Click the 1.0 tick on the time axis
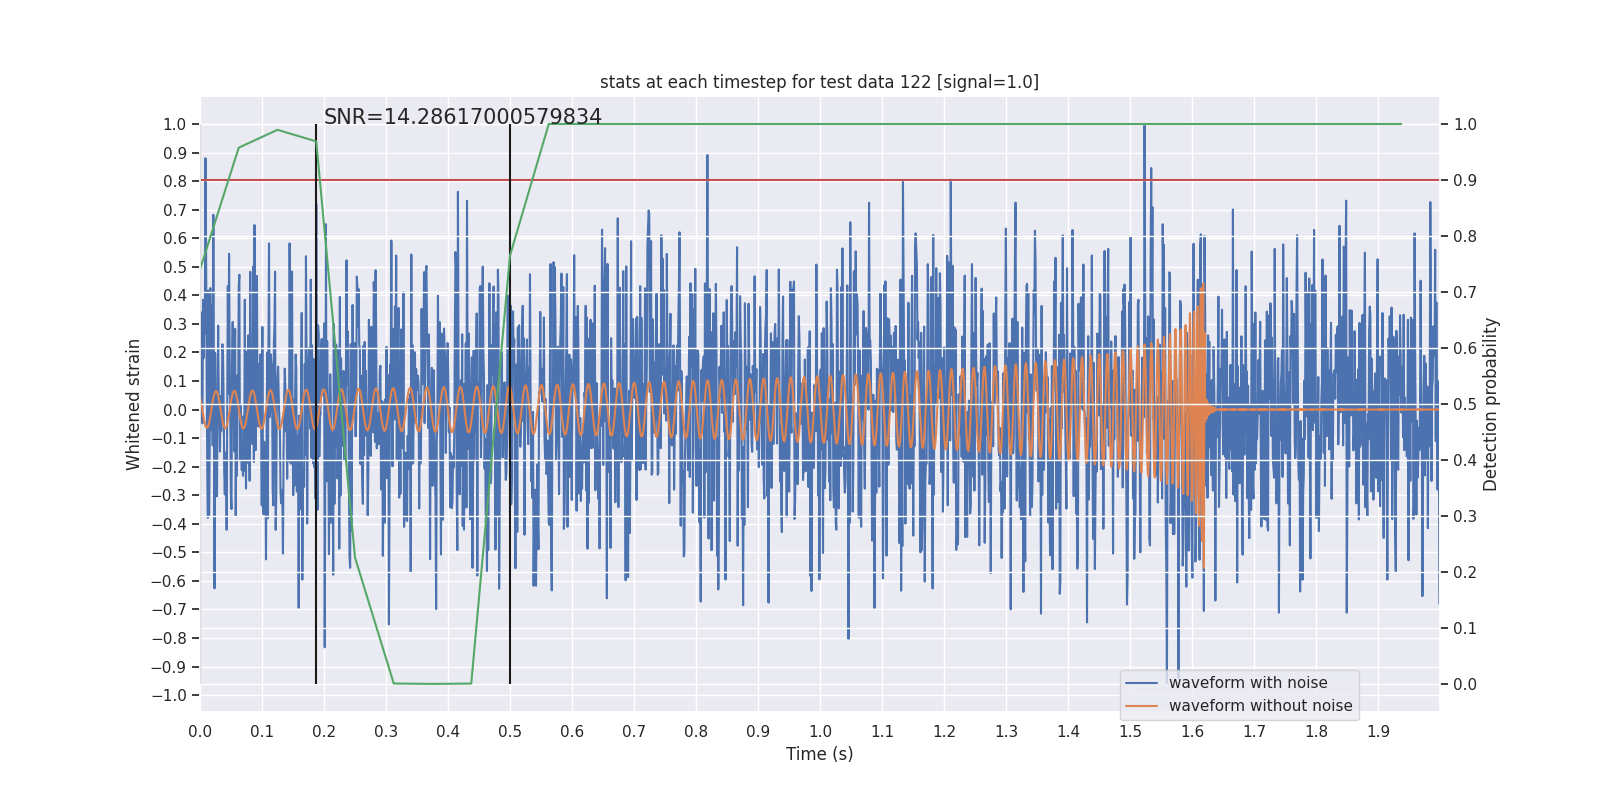The width and height of the screenshot is (1600, 800). coord(820,732)
